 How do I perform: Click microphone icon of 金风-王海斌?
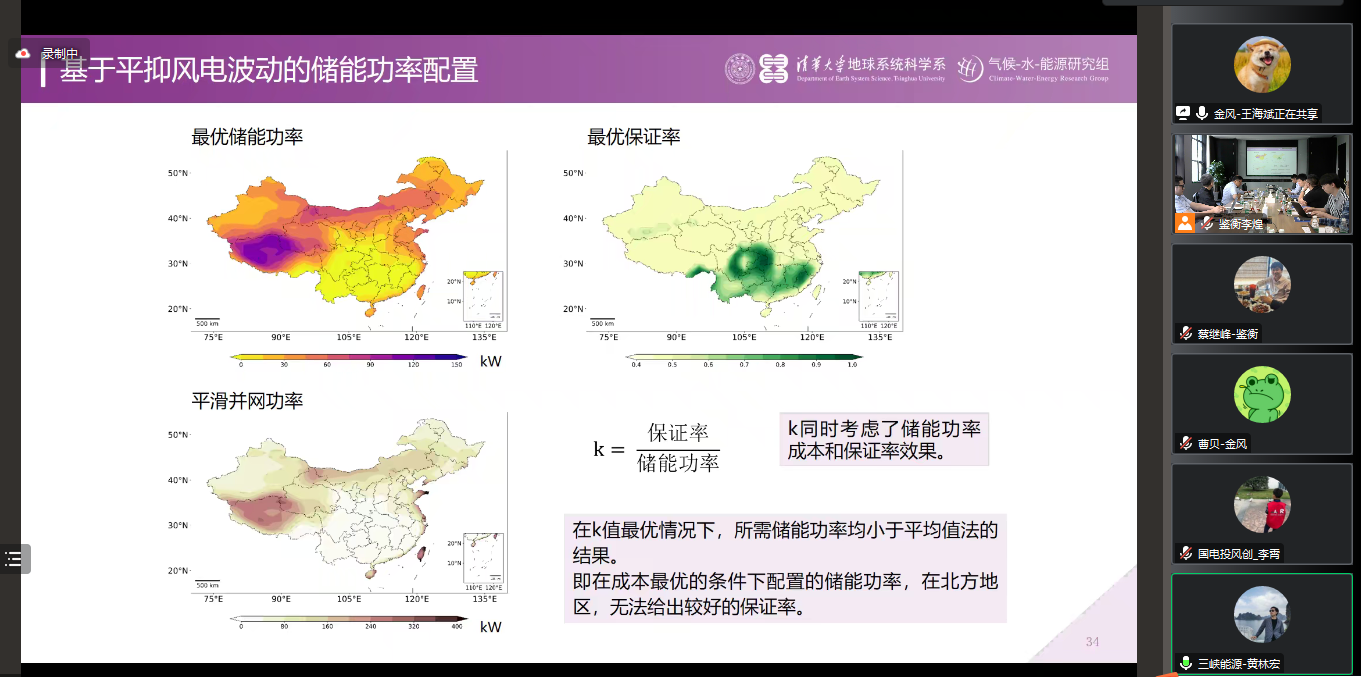[1202, 114]
